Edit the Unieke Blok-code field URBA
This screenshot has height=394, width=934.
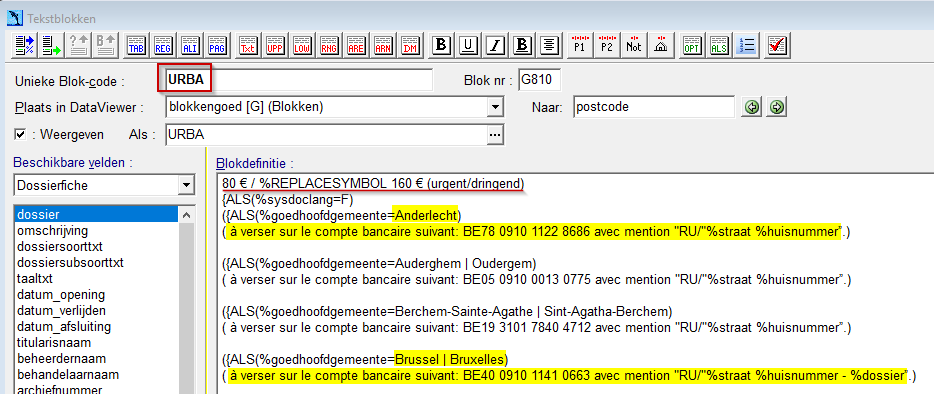299,80
